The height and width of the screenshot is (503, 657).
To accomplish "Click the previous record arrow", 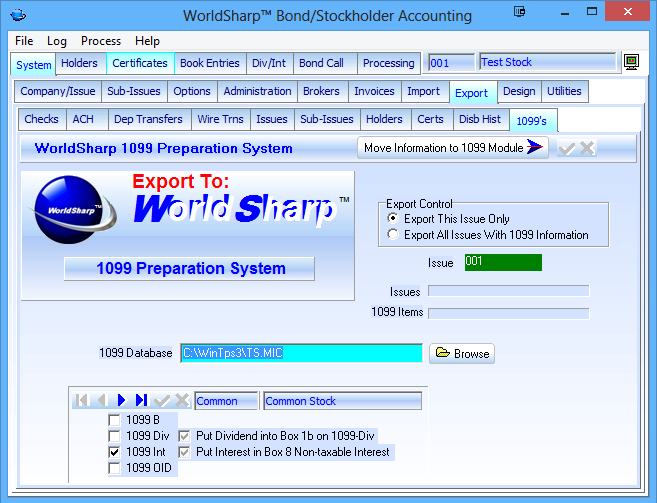I will coord(101,400).
